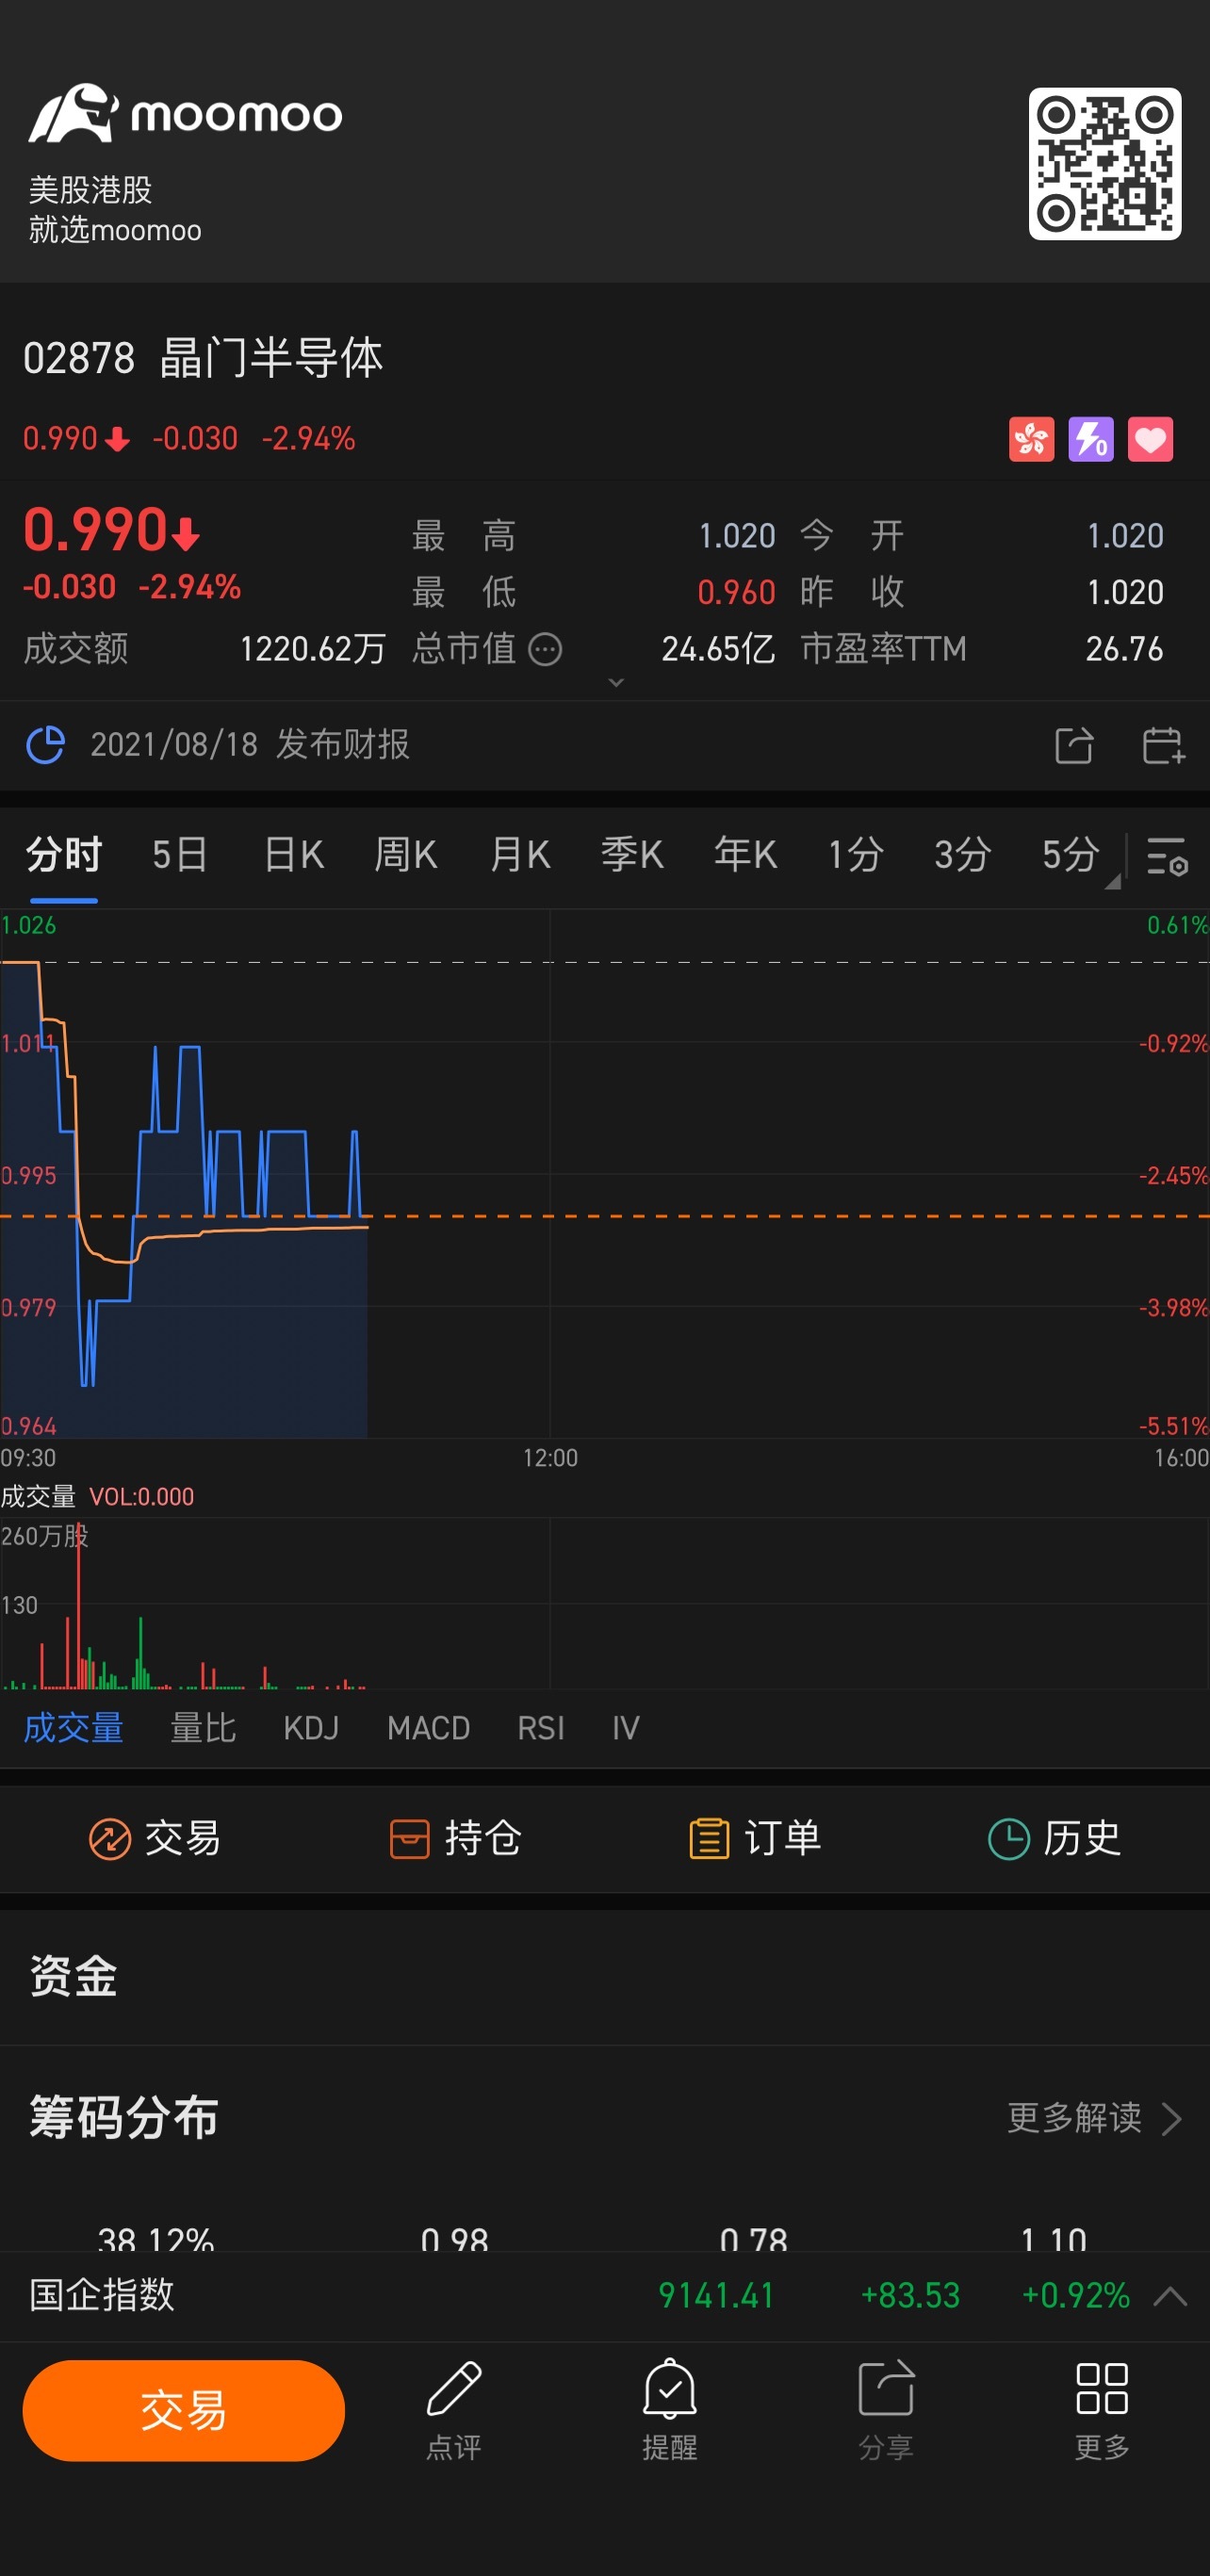
Task: Open the 持仓 positions shortcut
Action: point(455,1838)
